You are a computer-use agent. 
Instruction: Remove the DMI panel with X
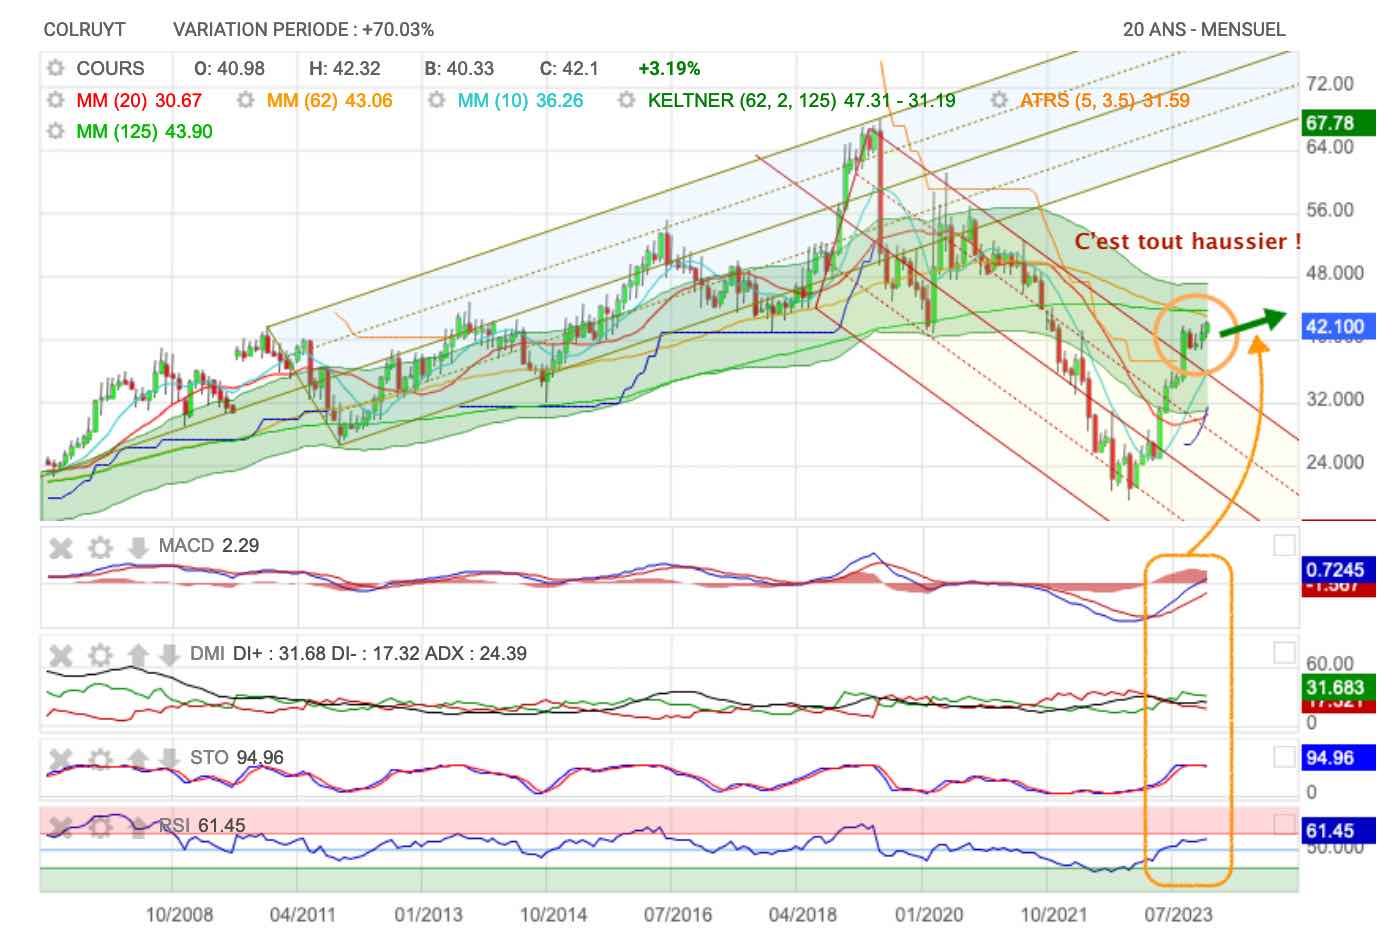click(x=61, y=656)
